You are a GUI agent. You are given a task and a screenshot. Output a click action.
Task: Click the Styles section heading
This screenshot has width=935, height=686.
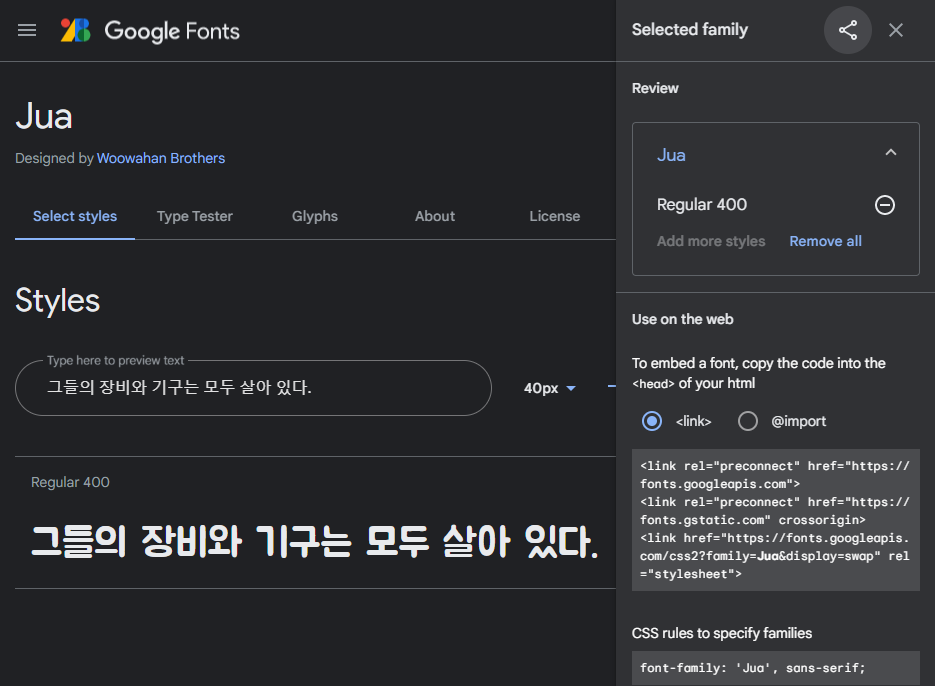(57, 300)
